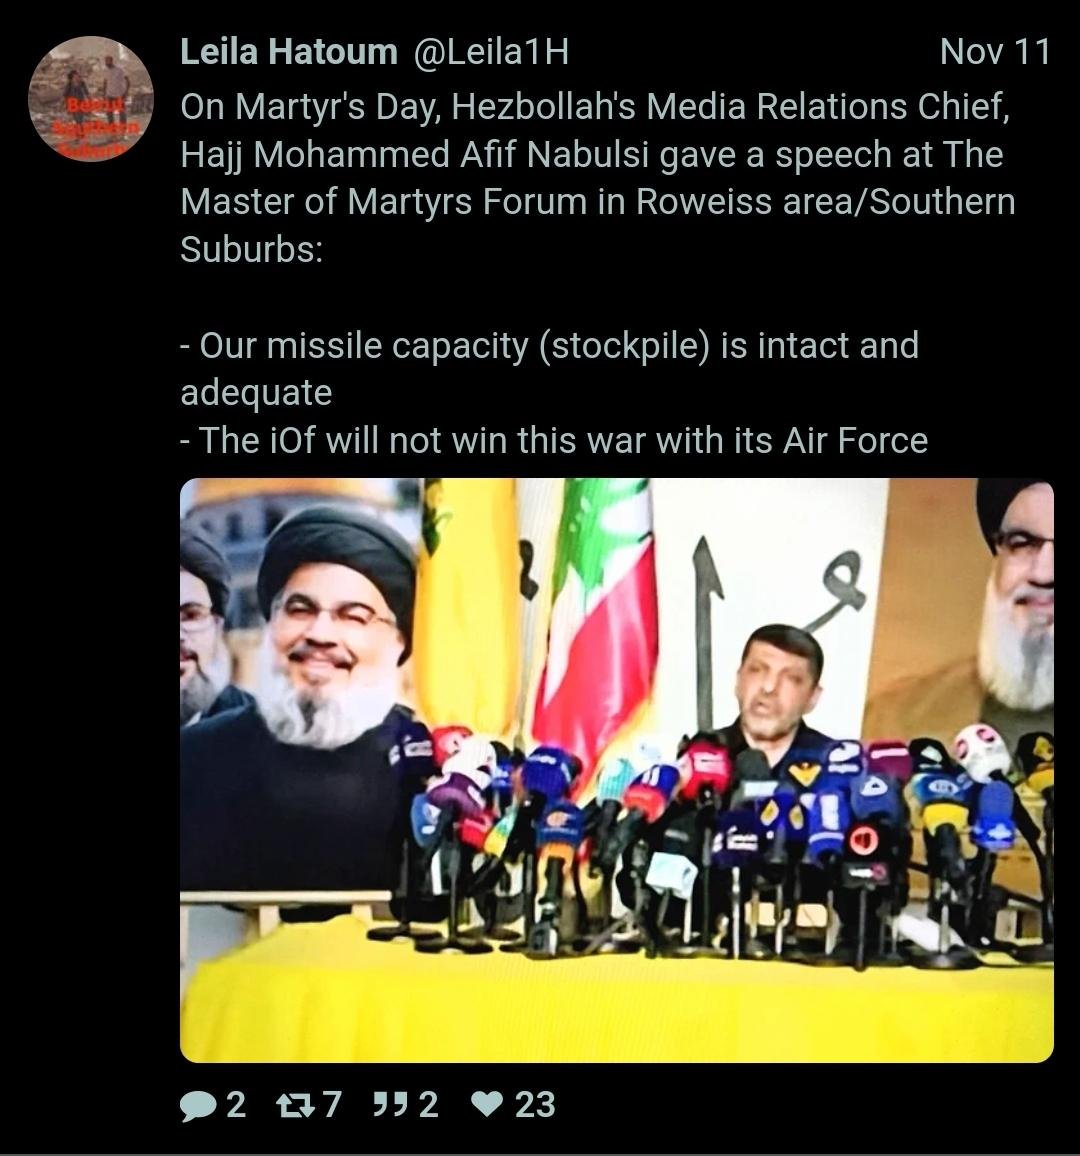1080x1156 pixels.
Task: Click the quote marks icon
Action: pyautogui.click(x=387, y=1104)
